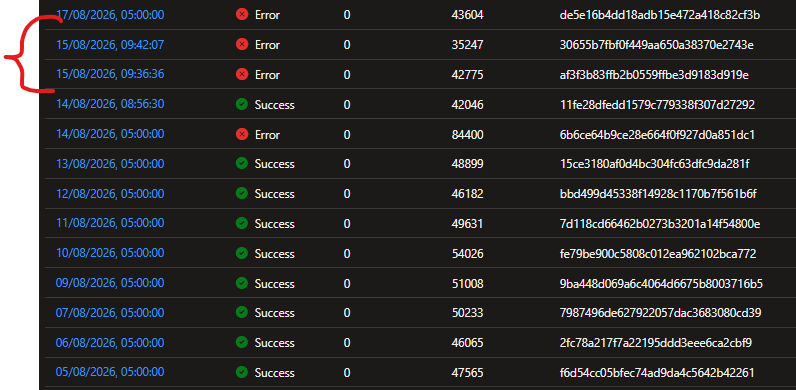Click the green success icon in 08:56:30 row
Screen dimensions: 796x390
pyautogui.click(x=242, y=104)
